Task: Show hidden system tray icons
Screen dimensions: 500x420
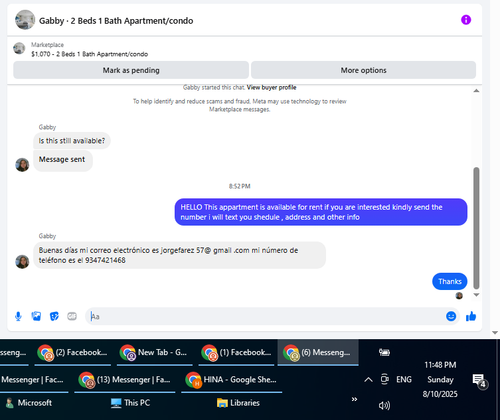Action: (x=368, y=379)
